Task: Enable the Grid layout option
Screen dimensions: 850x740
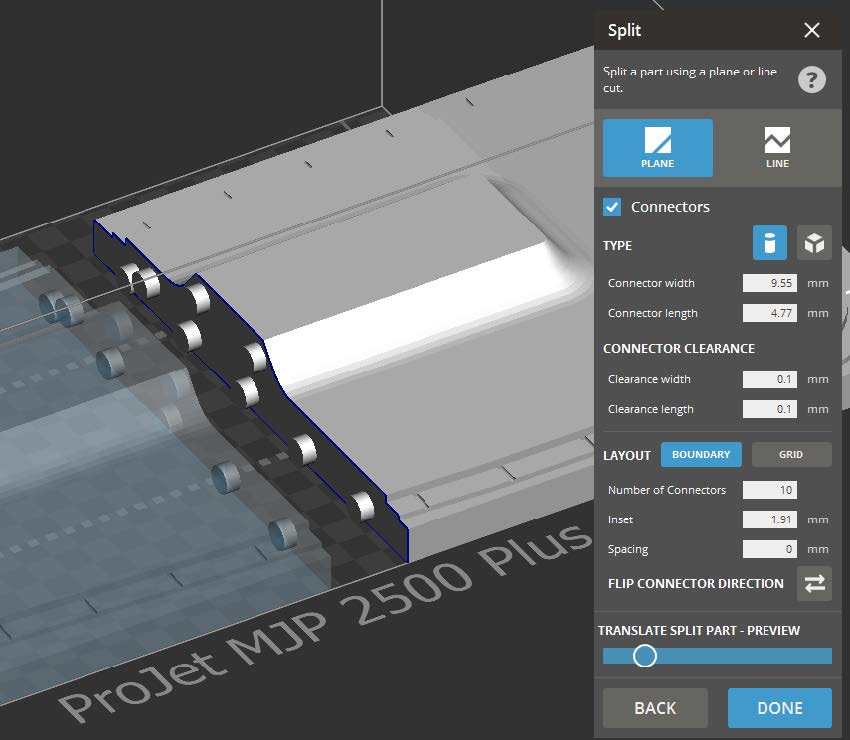Action: coord(791,454)
